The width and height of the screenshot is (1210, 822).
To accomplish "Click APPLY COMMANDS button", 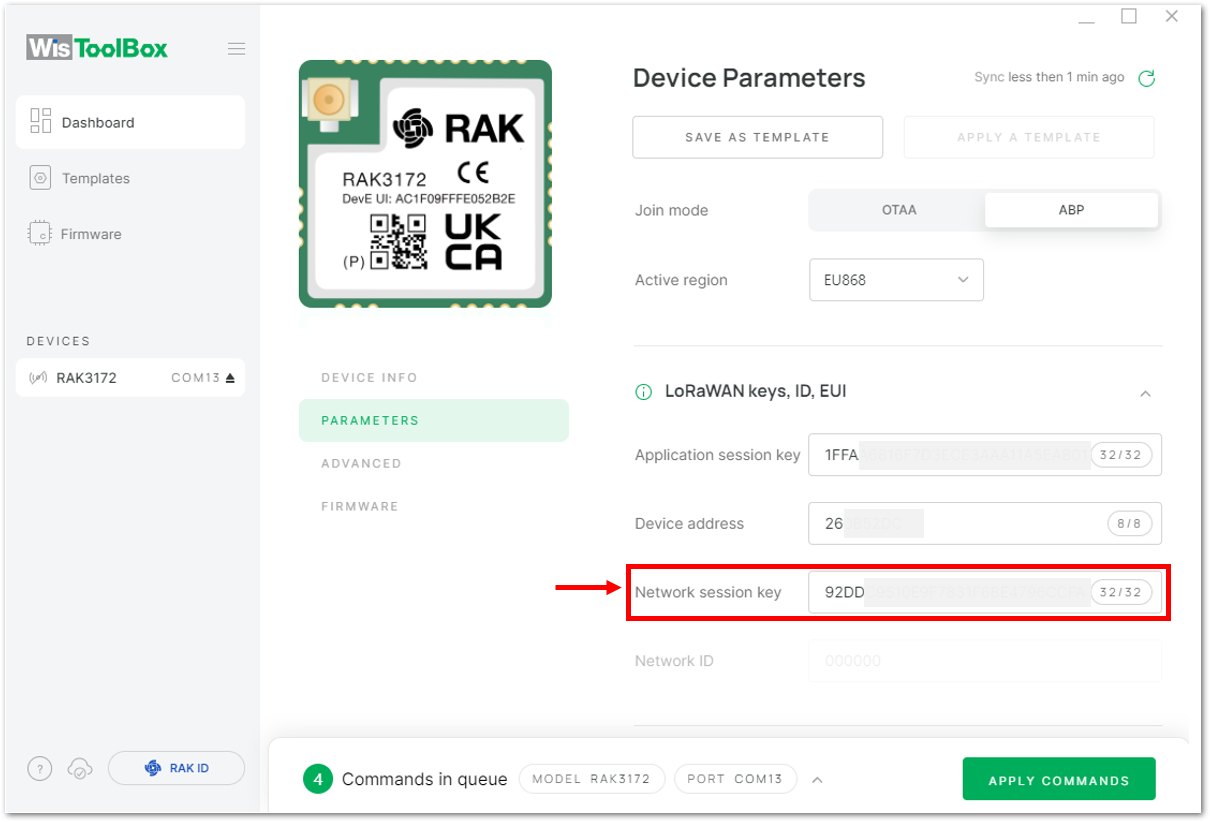I will [x=1059, y=780].
